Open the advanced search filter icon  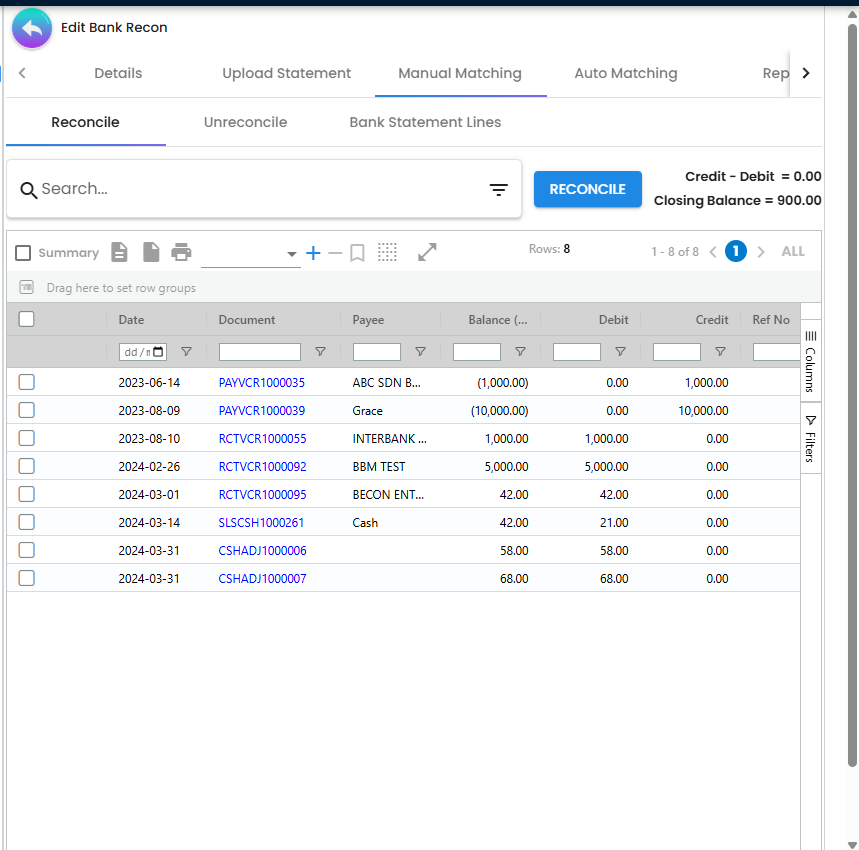tap(498, 189)
